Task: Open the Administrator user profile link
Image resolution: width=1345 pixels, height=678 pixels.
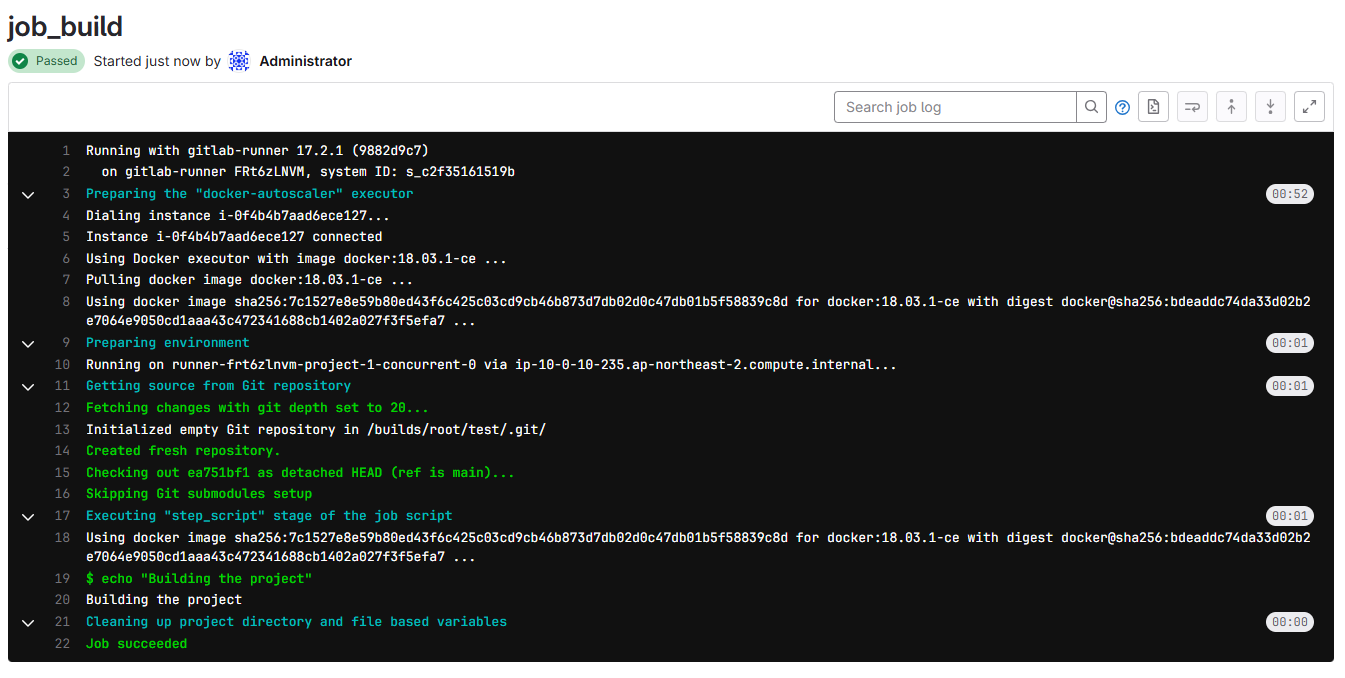Action: (x=305, y=61)
